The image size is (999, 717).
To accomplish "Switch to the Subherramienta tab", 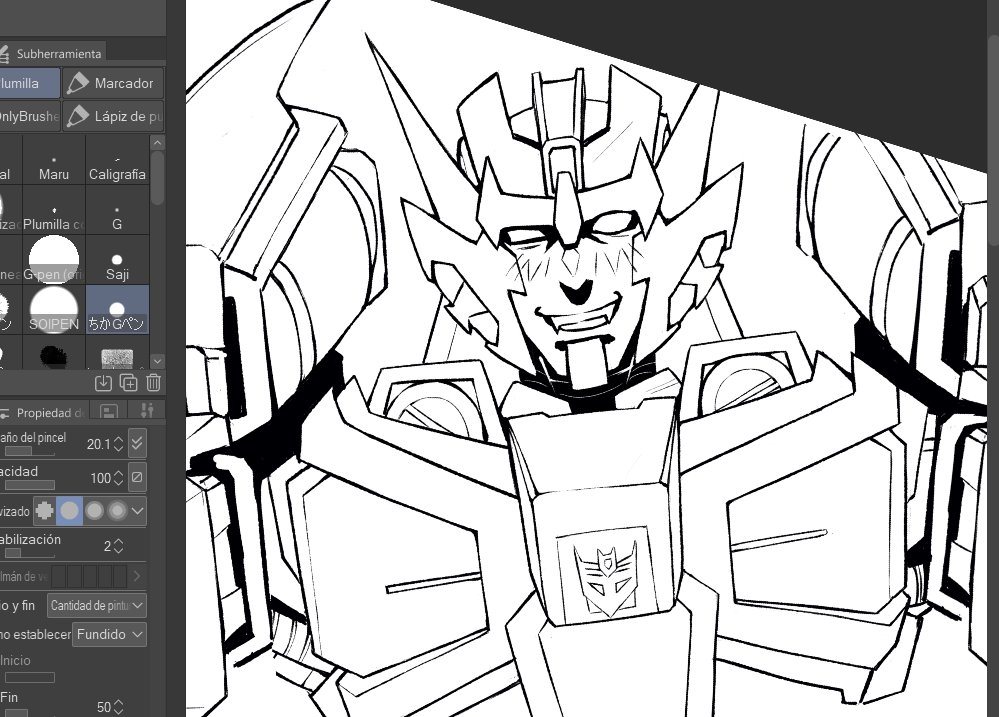I will click(x=55, y=53).
